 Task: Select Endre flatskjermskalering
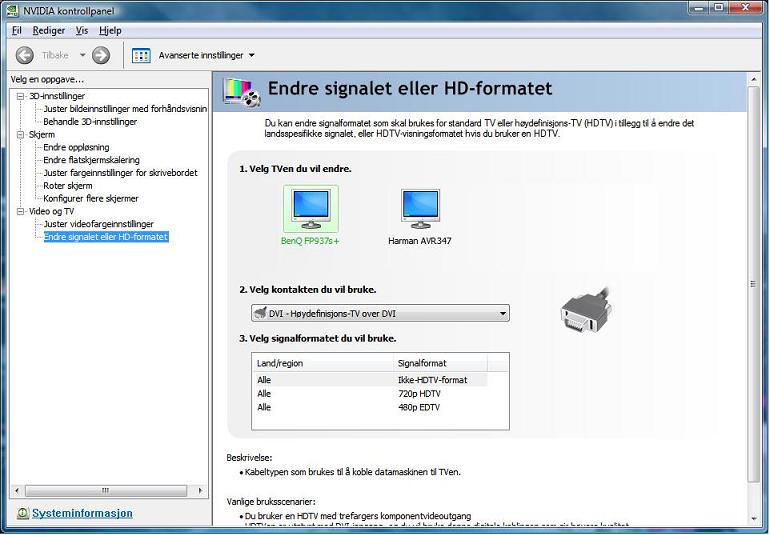click(x=91, y=160)
